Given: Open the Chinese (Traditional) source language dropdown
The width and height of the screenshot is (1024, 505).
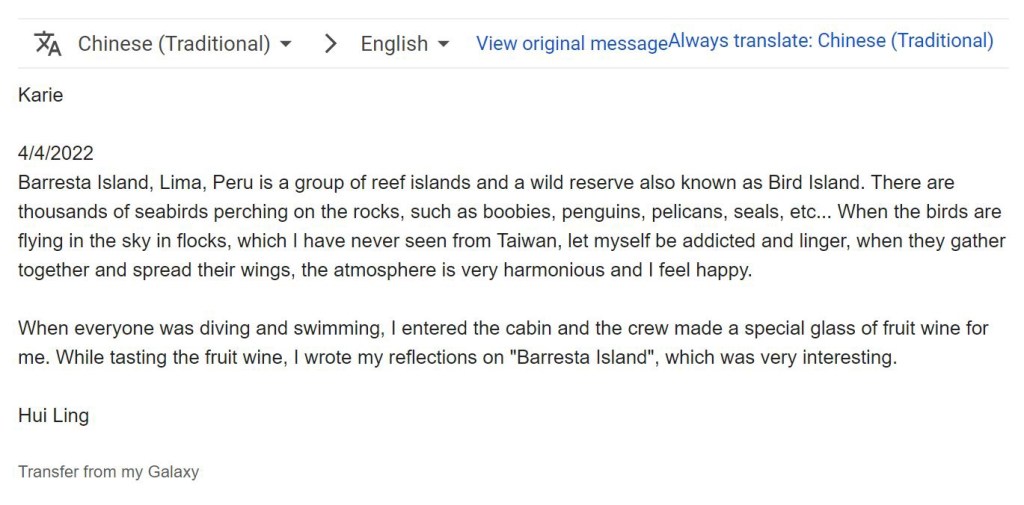Looking at the screenshot, I should coord(174,44).
